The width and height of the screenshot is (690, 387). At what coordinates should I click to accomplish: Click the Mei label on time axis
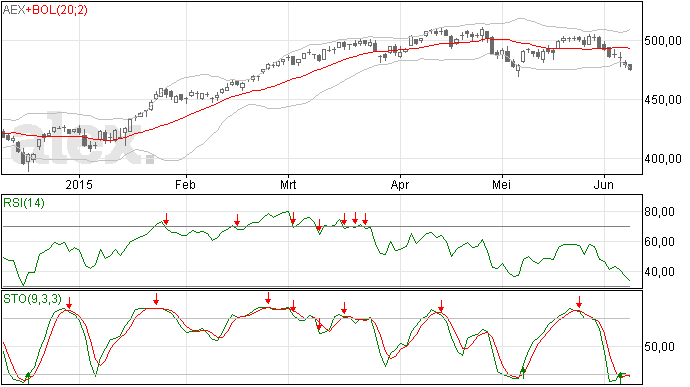pyautogui.click(x=502, y=184)
